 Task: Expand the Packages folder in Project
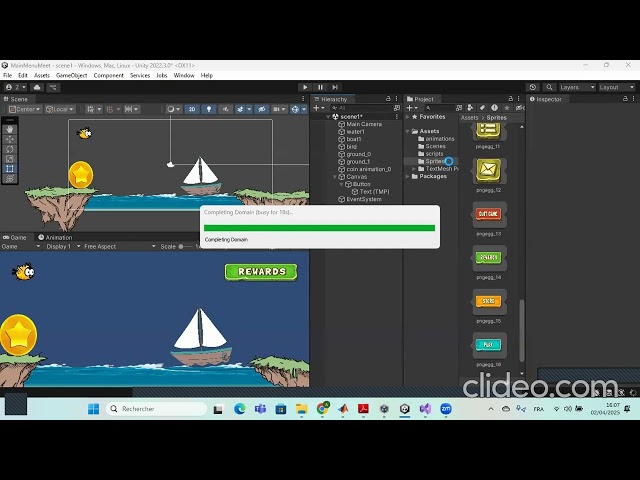click(x=407, y=176)
